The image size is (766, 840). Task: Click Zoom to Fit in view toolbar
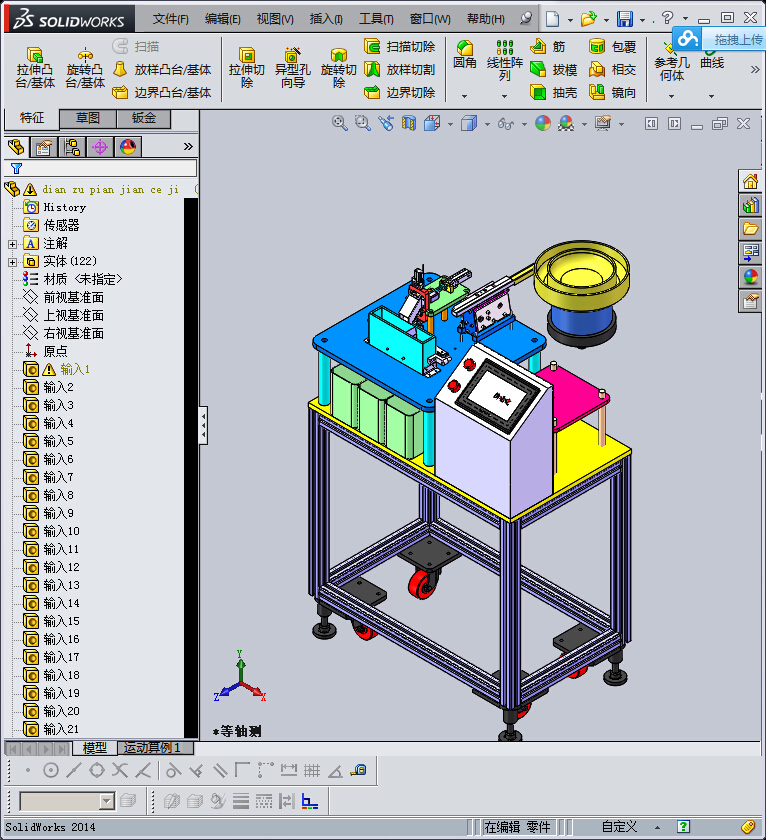point(339,123)
